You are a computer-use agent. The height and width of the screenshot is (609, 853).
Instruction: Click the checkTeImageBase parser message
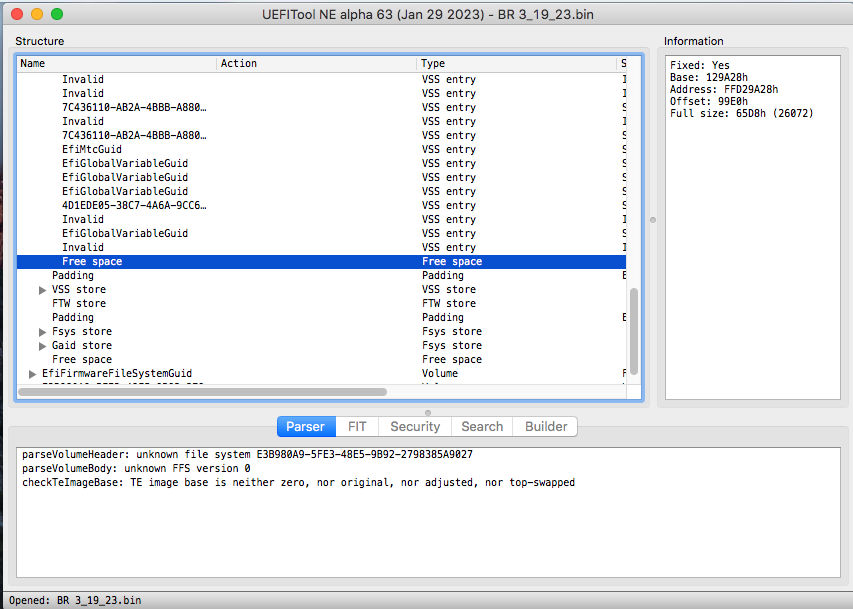click(x=298, y=483)
